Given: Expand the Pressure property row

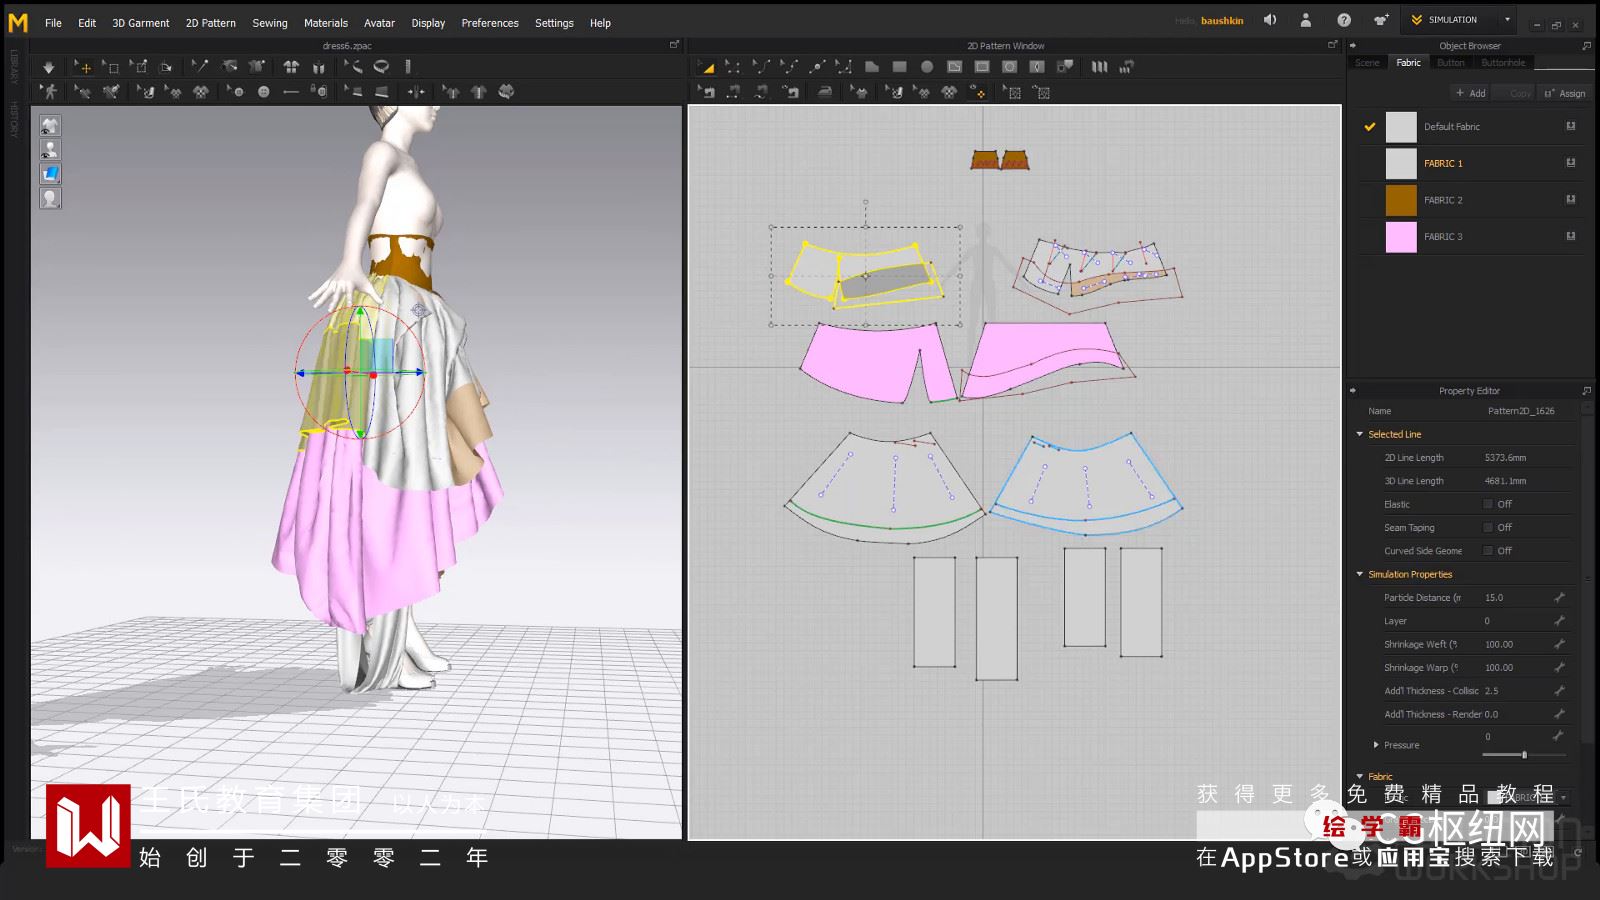Looking at the screenshot, I should tap(1376, 745).
